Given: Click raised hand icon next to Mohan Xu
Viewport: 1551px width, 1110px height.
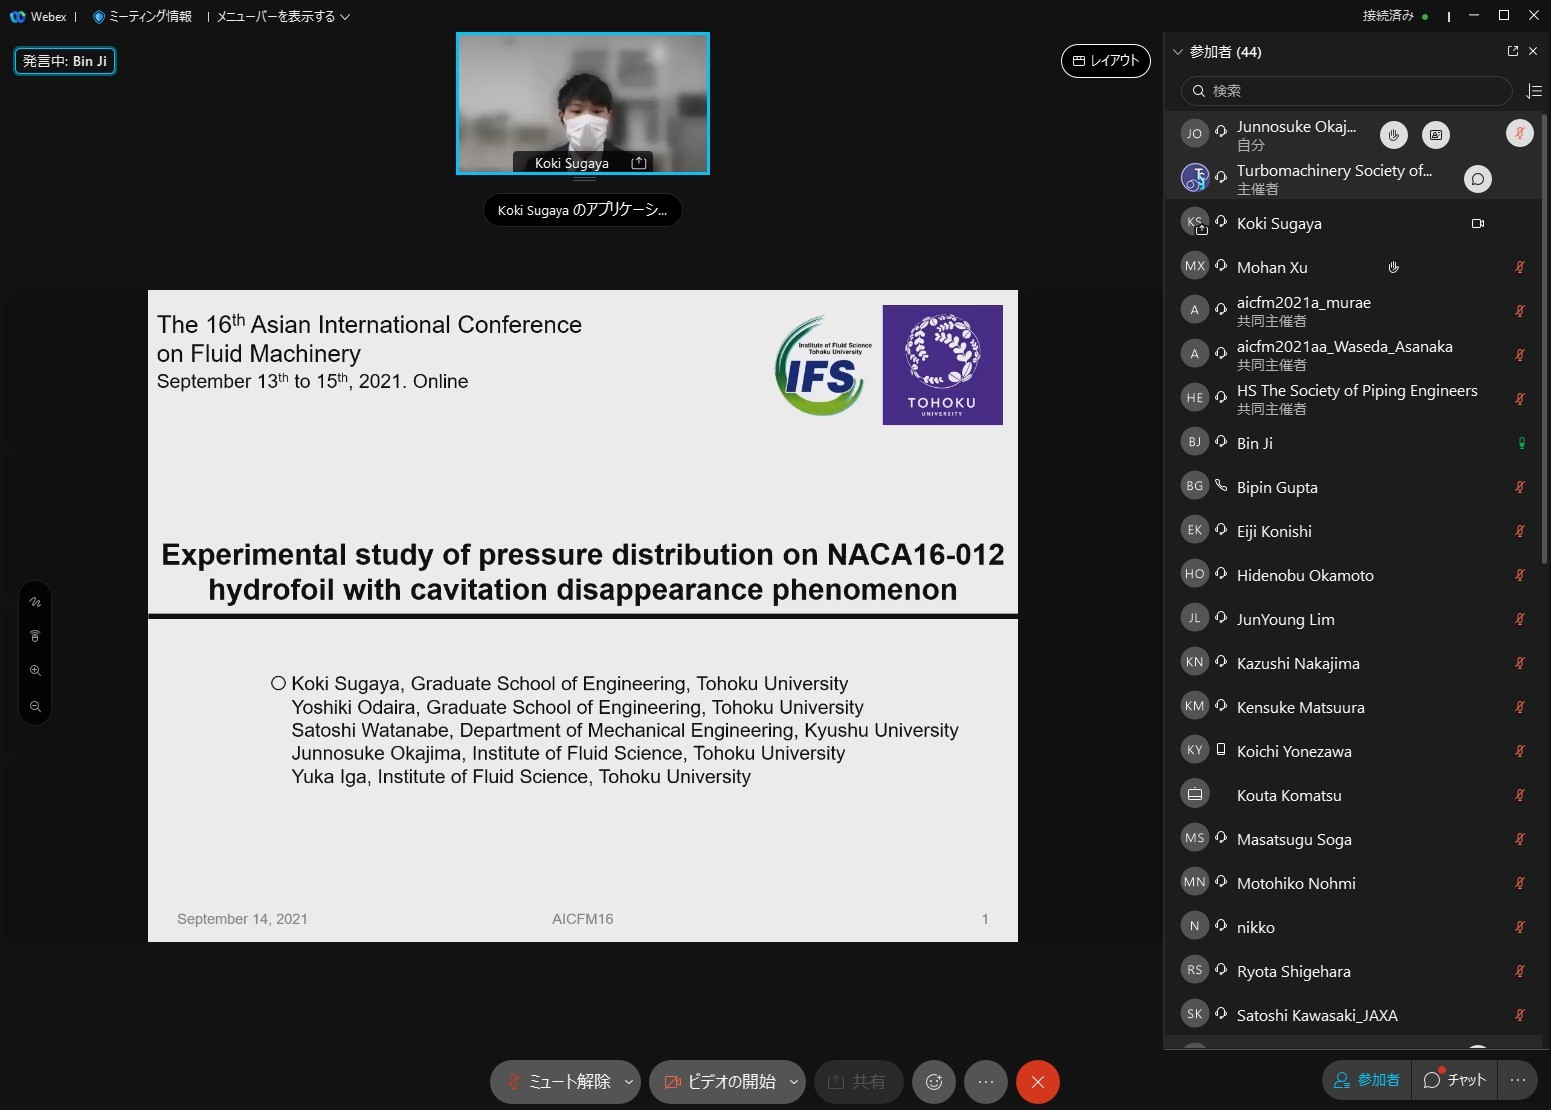Looking at the screenshot, I should click(1393, 267).
